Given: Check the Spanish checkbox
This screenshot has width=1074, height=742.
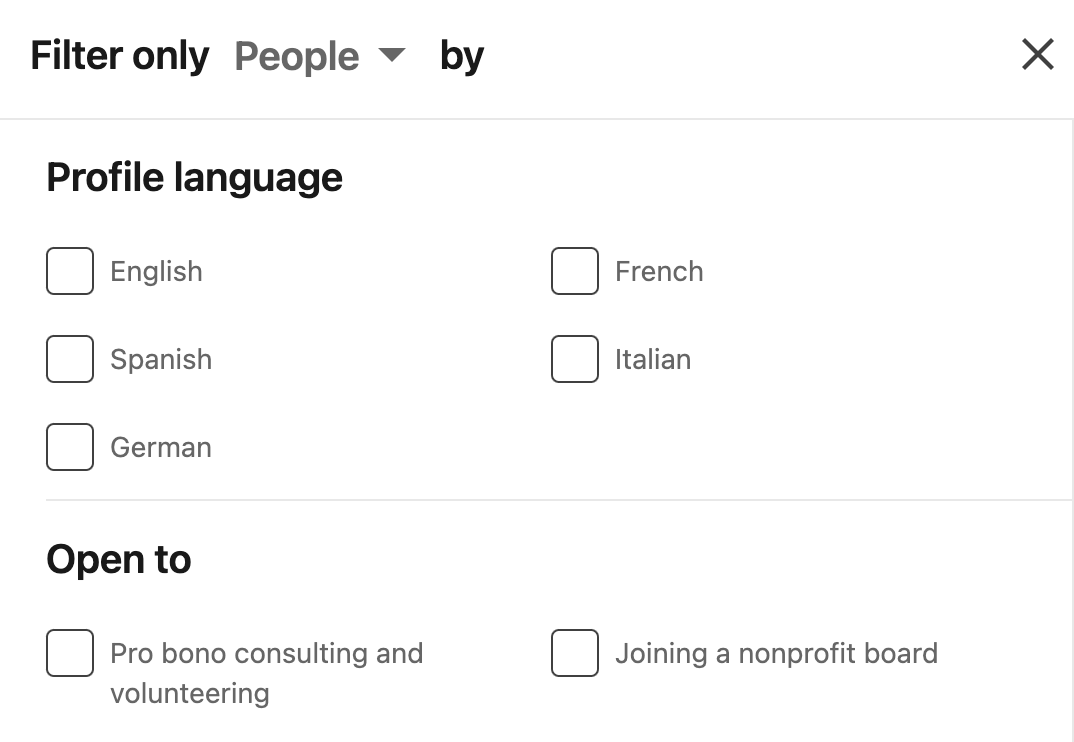Looking at the screenshot, I should click(69, 359).
